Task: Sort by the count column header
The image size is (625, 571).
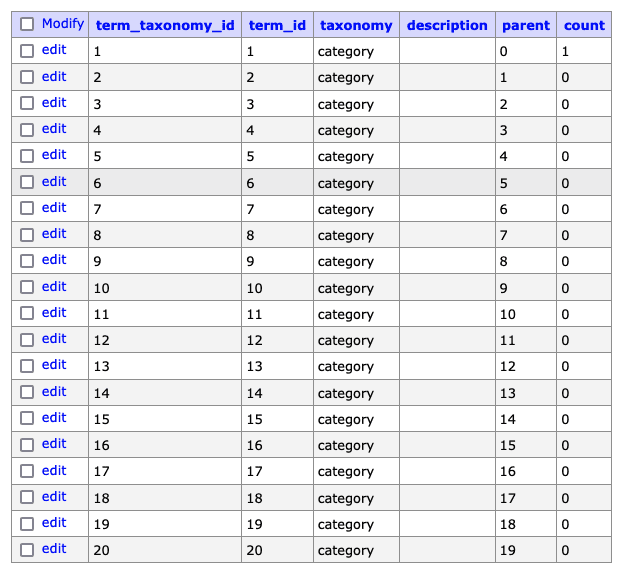Action: click(584, 26)
